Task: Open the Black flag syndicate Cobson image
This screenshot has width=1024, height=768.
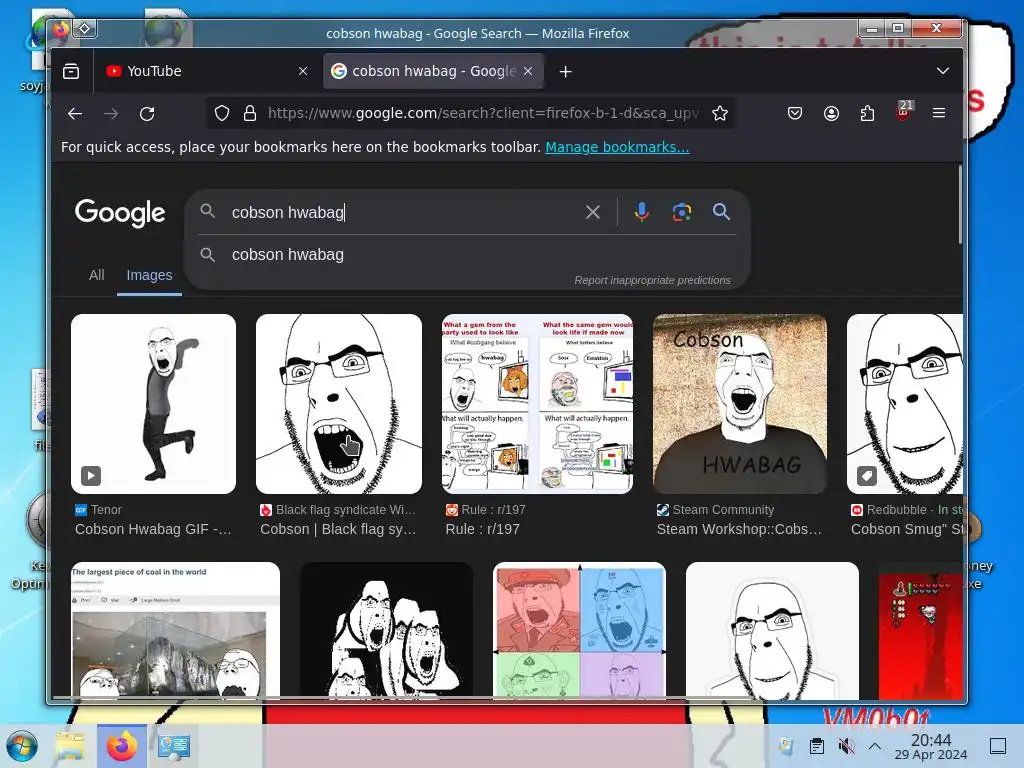Action: tap(339, 404)
